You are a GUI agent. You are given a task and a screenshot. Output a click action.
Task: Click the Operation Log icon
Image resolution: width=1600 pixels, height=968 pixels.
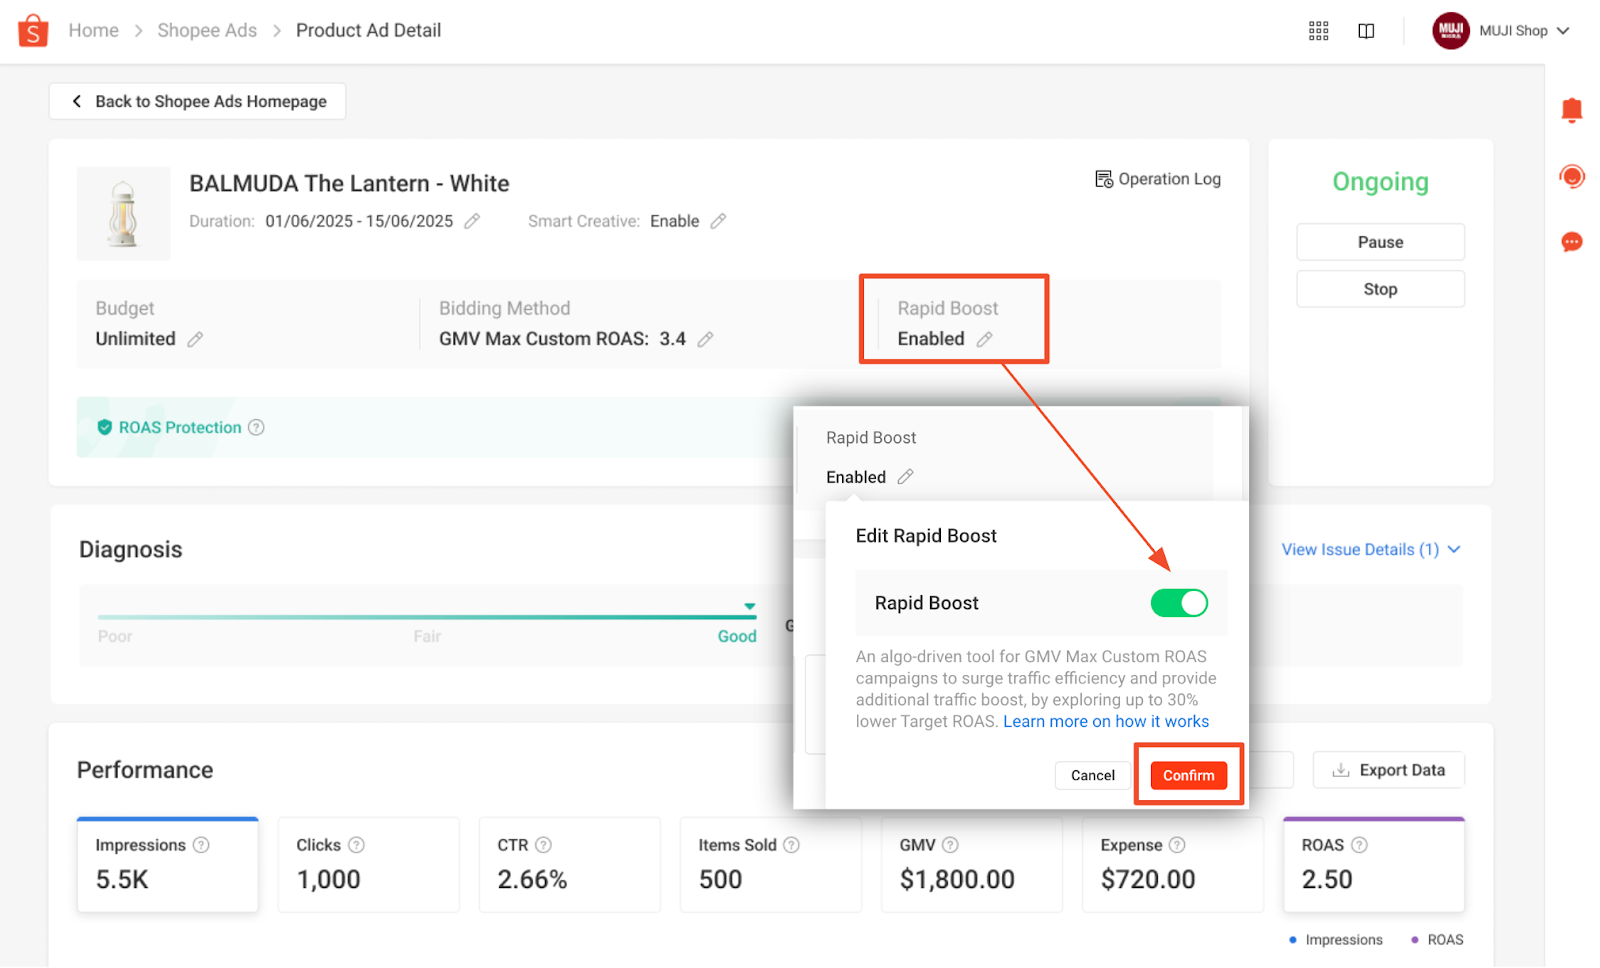[x=1103, y=179]
